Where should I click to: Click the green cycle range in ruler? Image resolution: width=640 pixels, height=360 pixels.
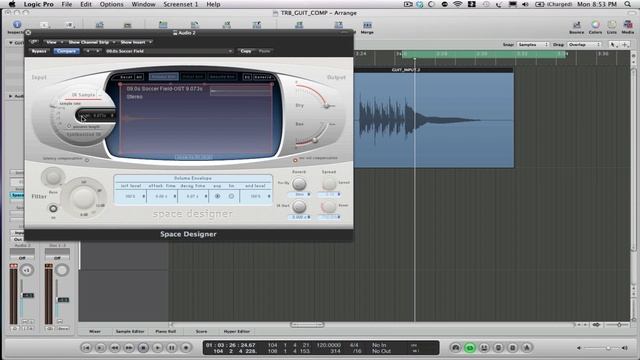pos(484,54)
